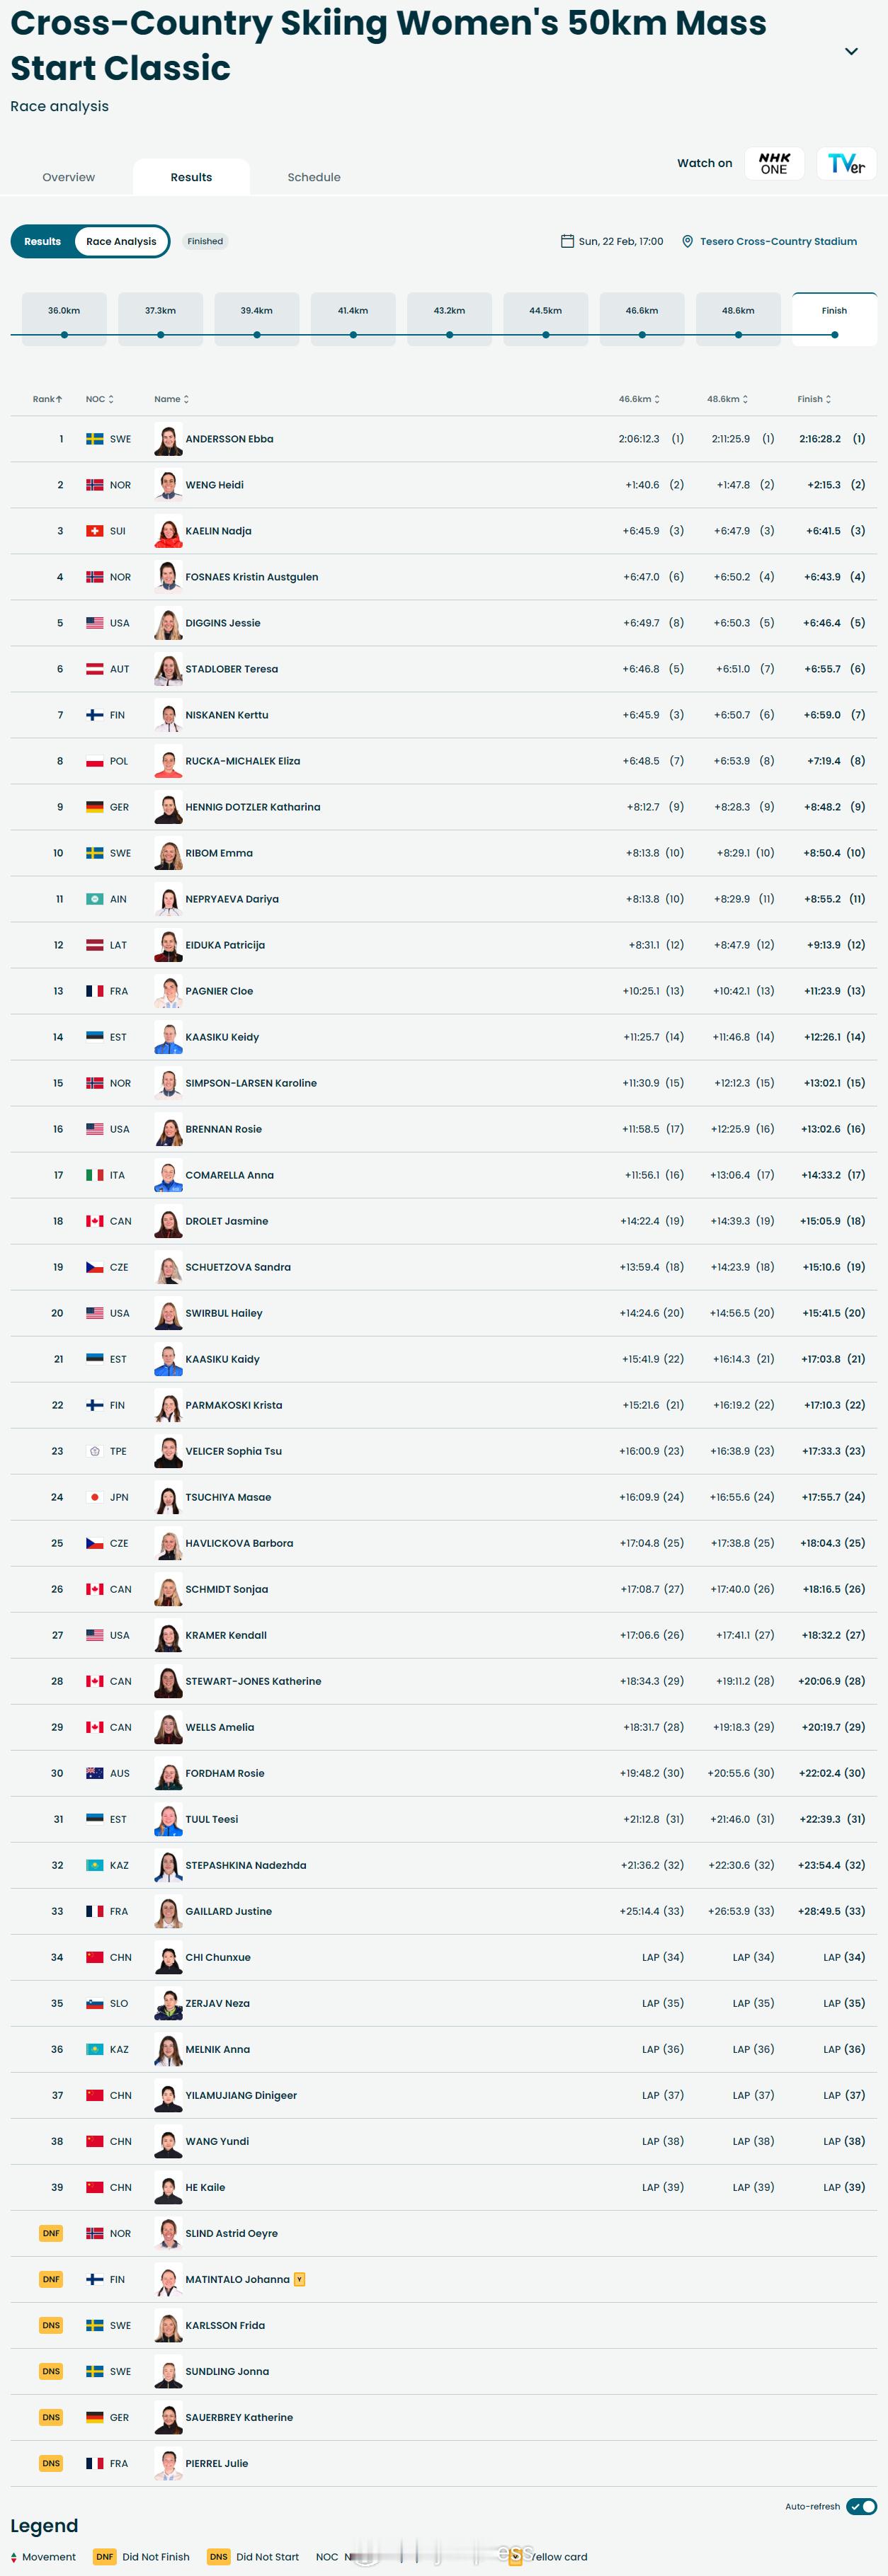The image size is (888, 2576).
Task: Open the Overview tab
Action: pyautogui.click(x=68, y=177)
